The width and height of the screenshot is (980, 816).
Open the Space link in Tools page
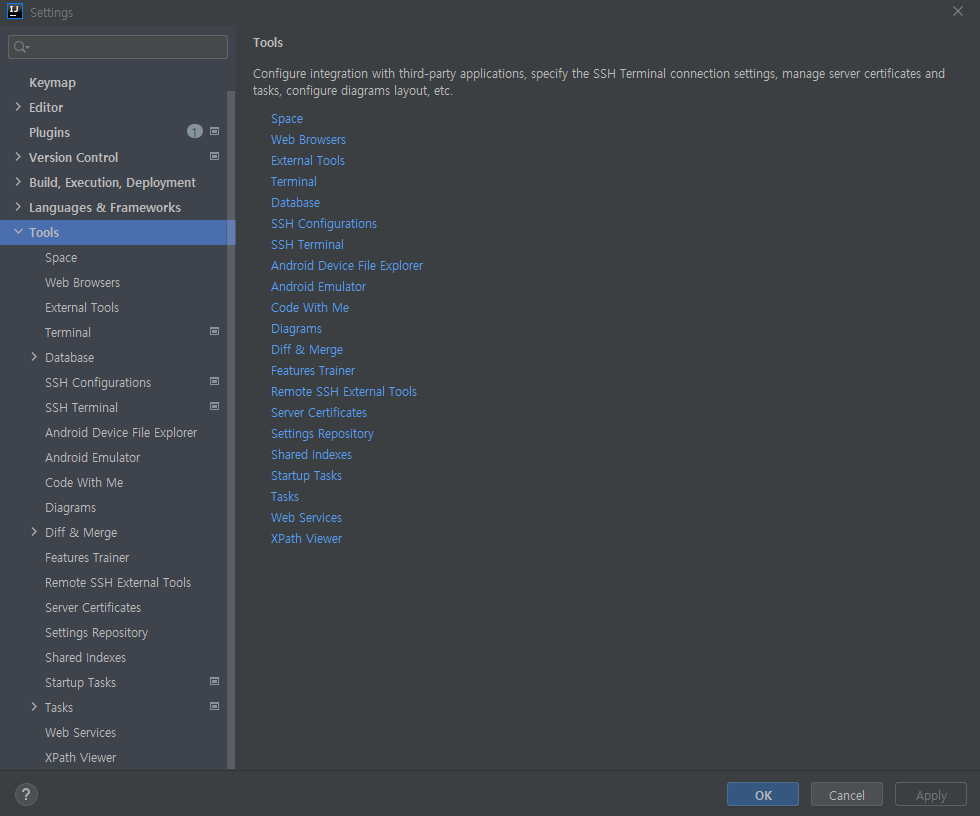(x=287, y=119)
